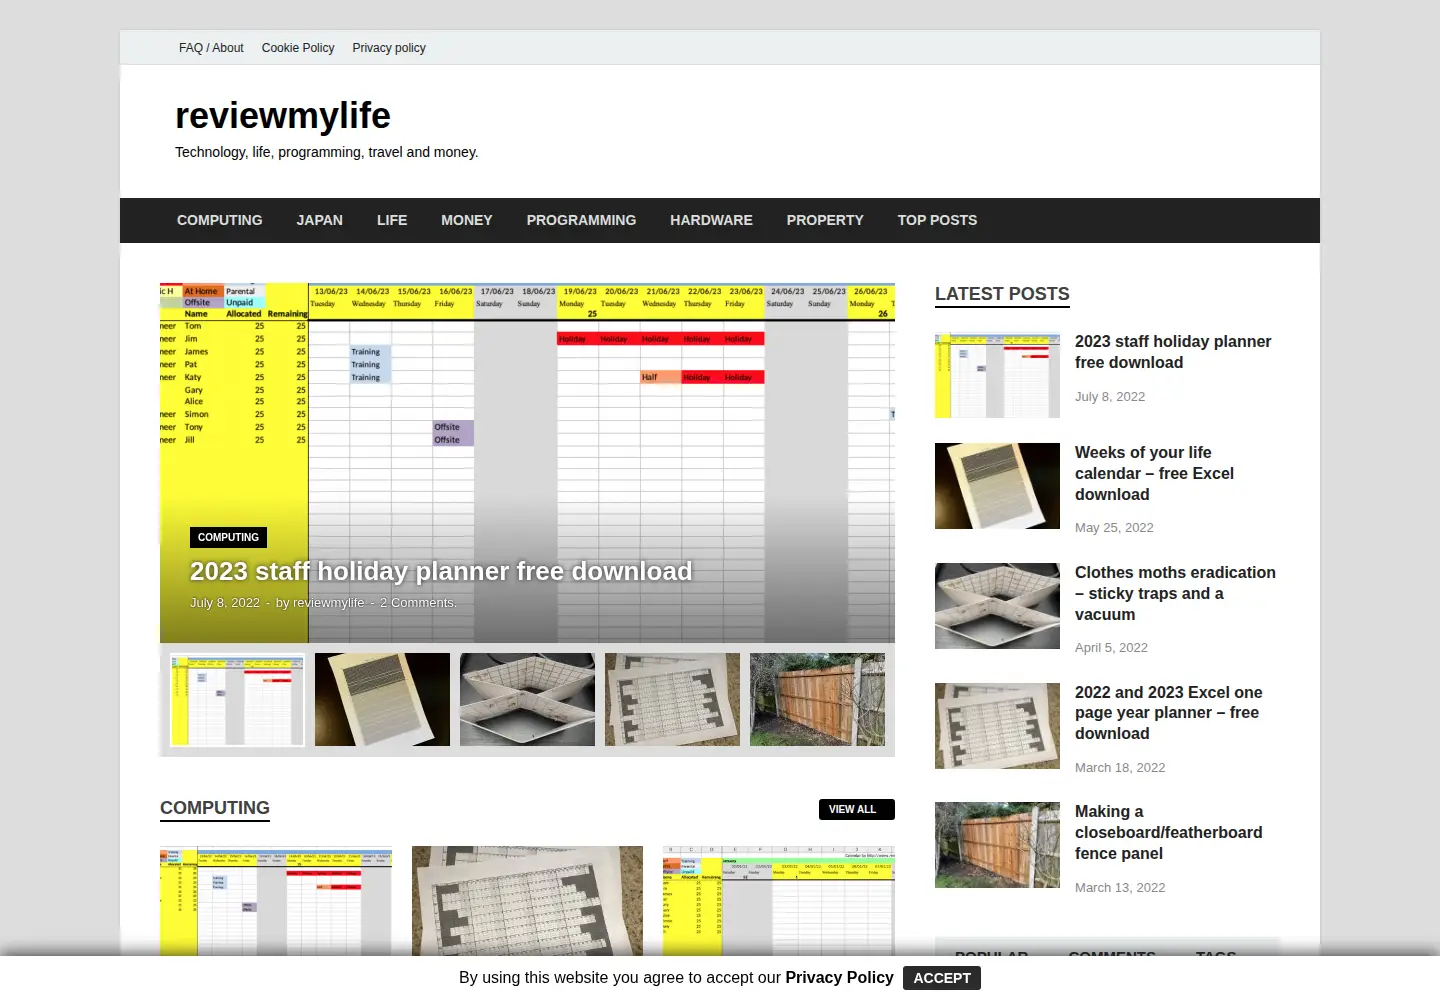This screenshot has height=1000, width=1440.
Task: Open the COMPUTING section heading
Action: (x=215, y=808)
